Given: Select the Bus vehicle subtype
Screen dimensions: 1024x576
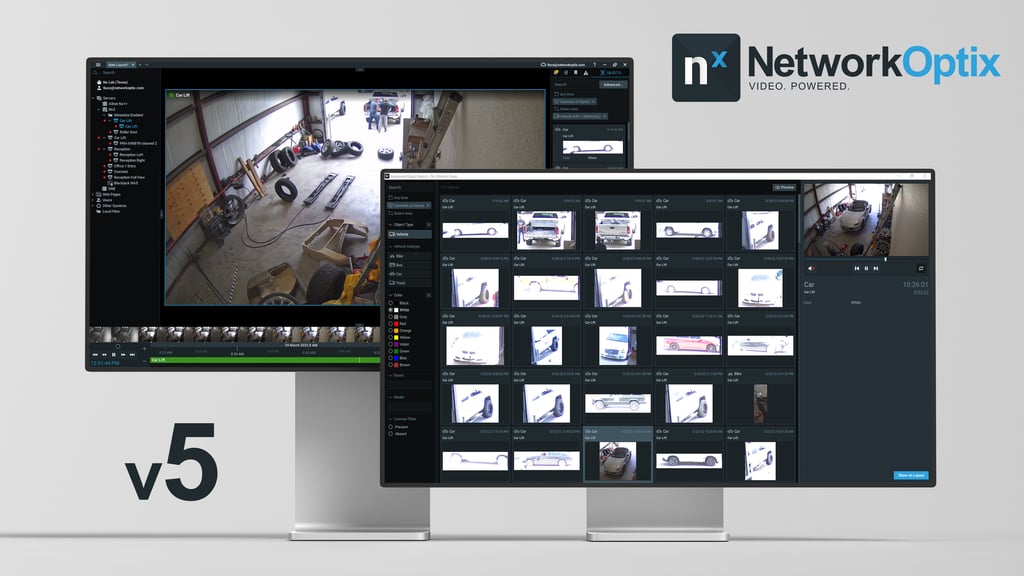Looking at the screenshot, I should click(409, 265).
